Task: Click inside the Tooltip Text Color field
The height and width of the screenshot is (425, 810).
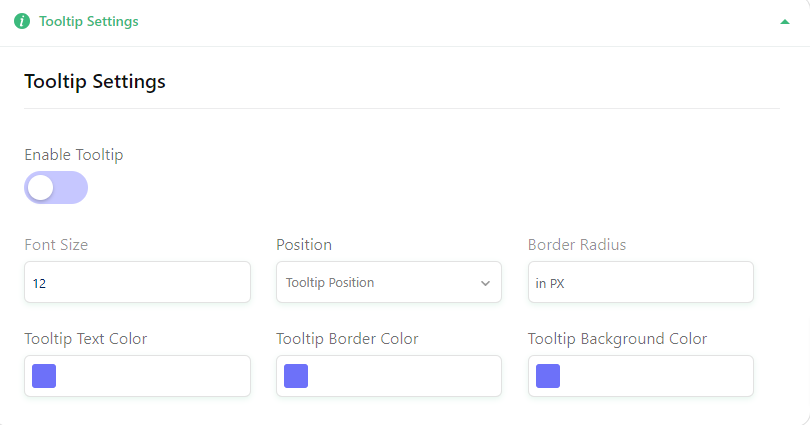Action: [x=137, y=376]
